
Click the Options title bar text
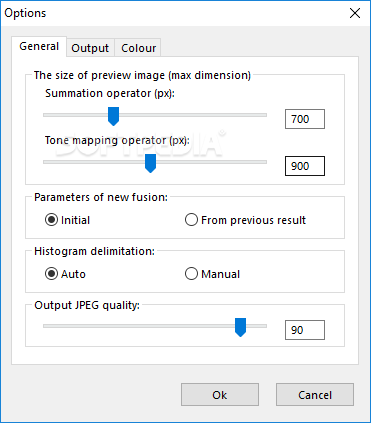pos(25,13)
